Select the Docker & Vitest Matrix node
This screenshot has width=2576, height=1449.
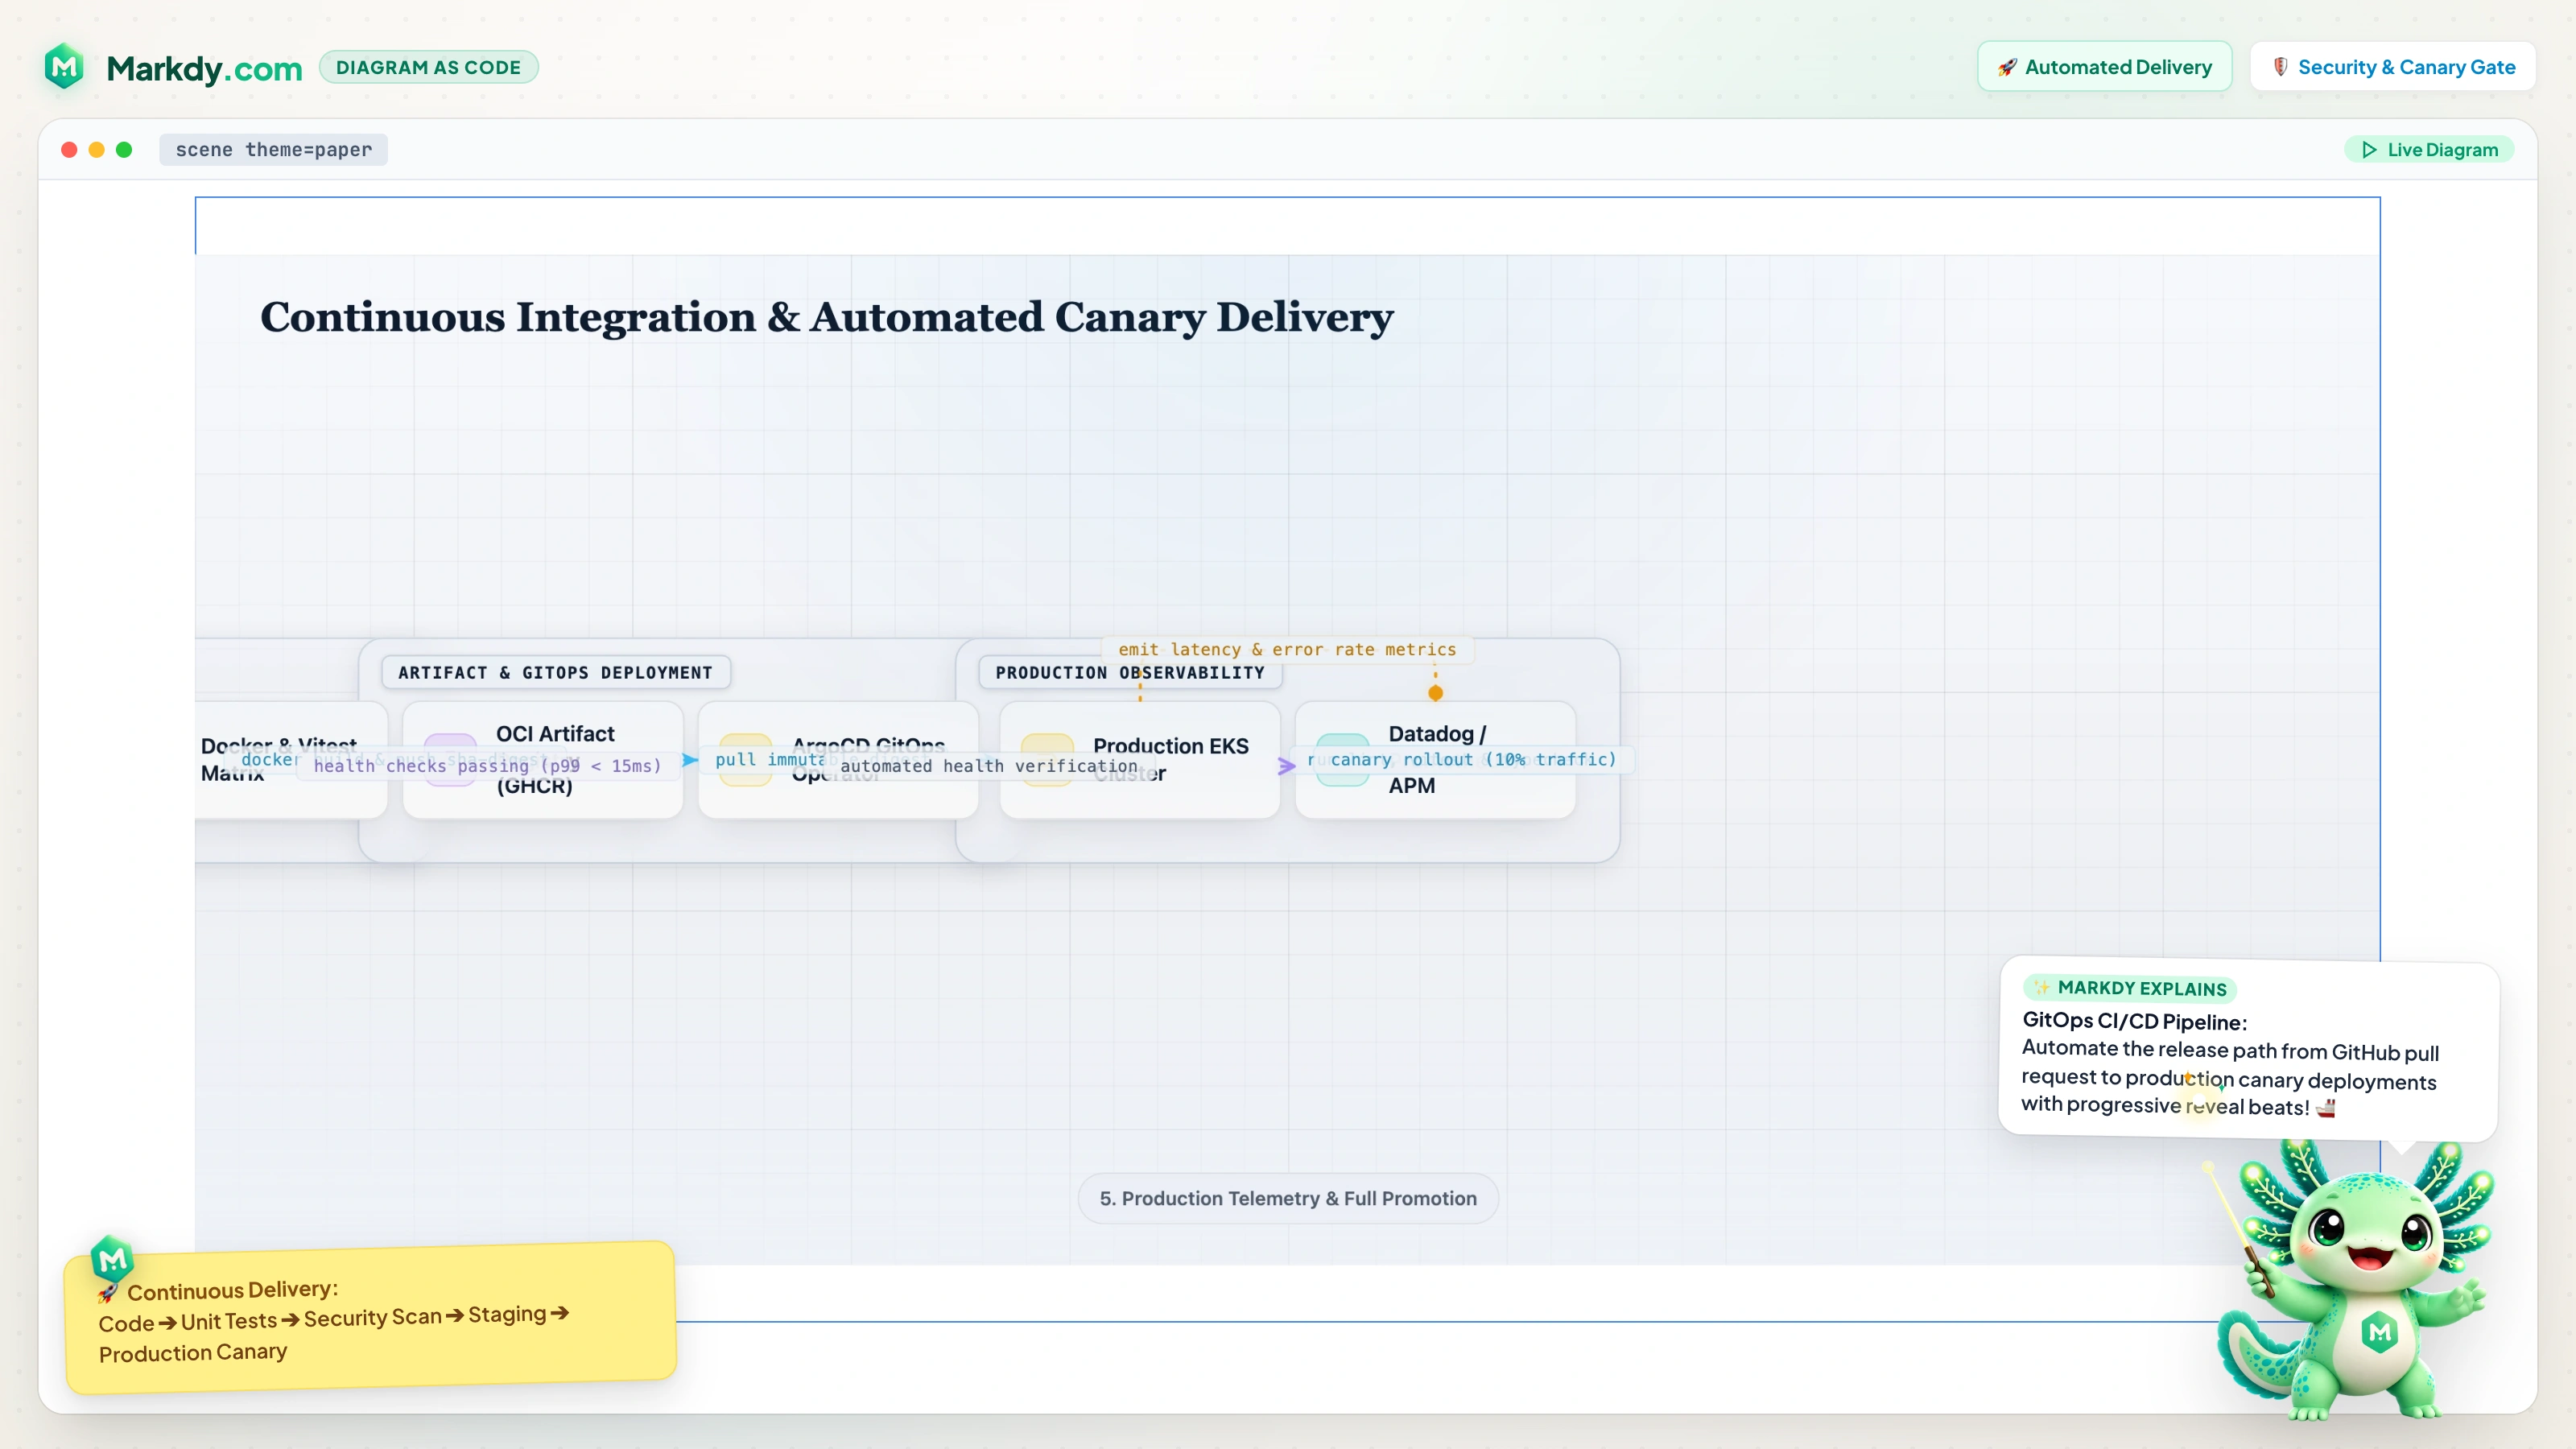pyautogui.click(x=290, y=759)
